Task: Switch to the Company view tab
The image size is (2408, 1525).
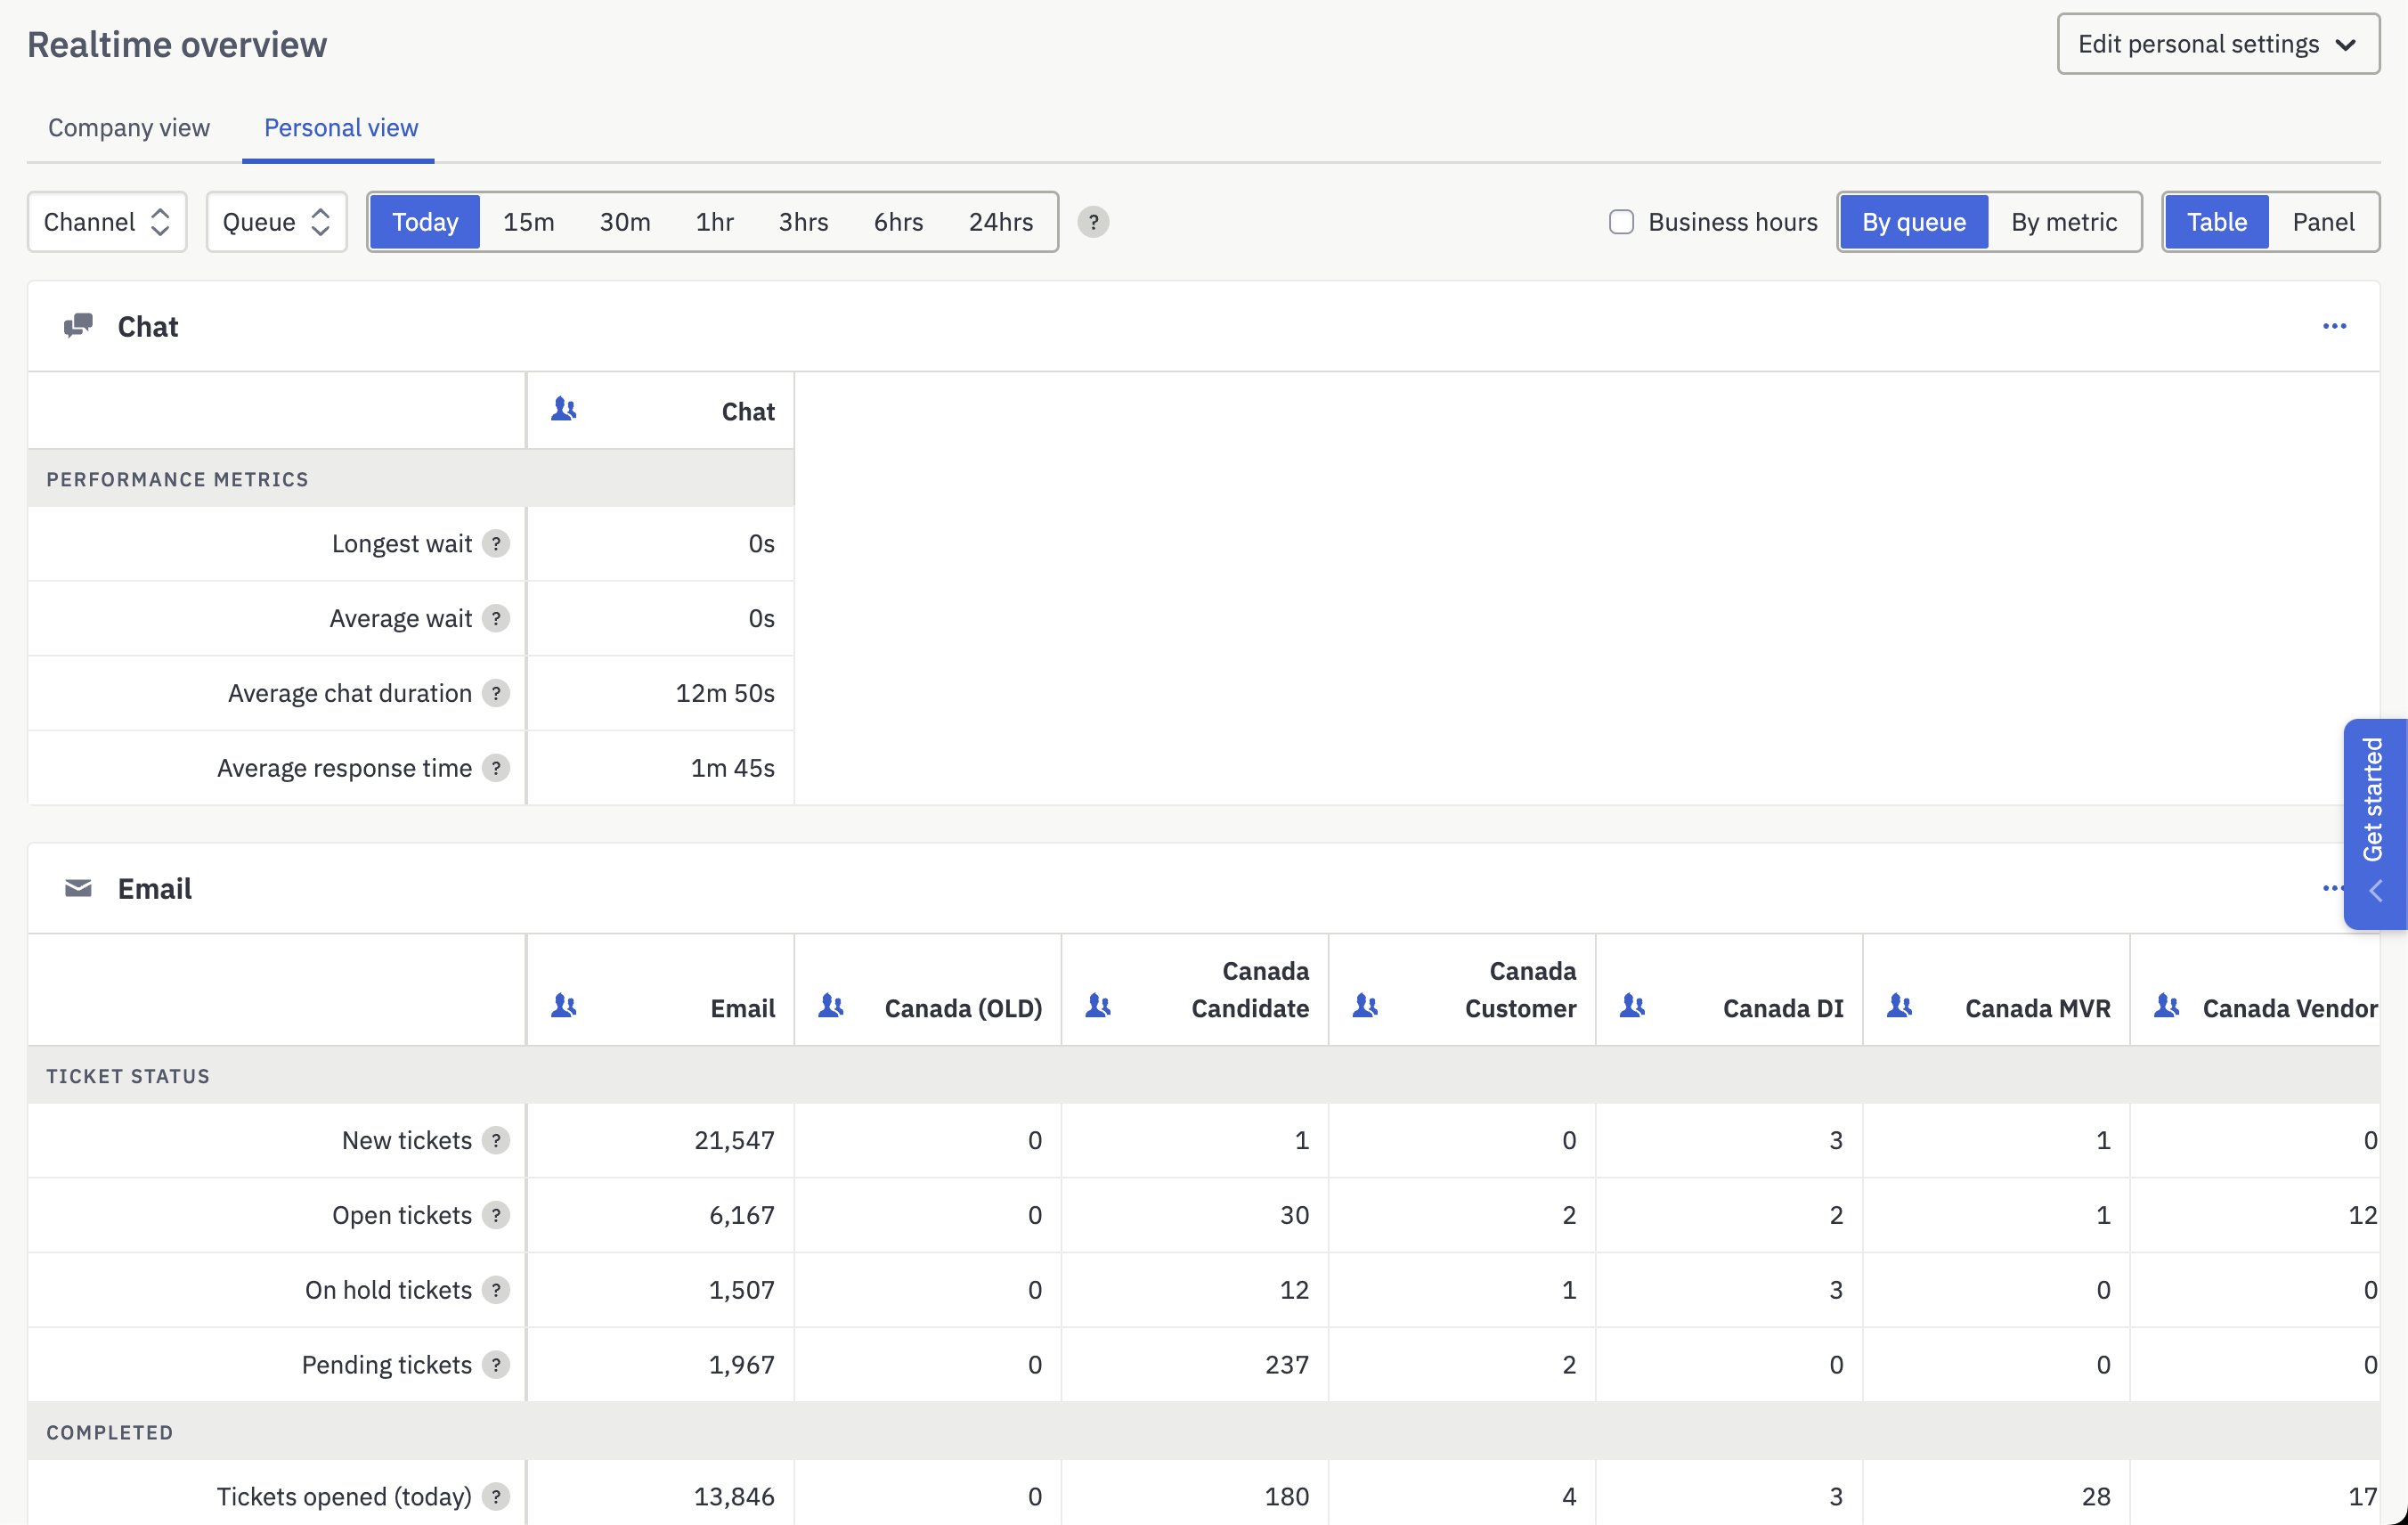Action: pos(129,128)
